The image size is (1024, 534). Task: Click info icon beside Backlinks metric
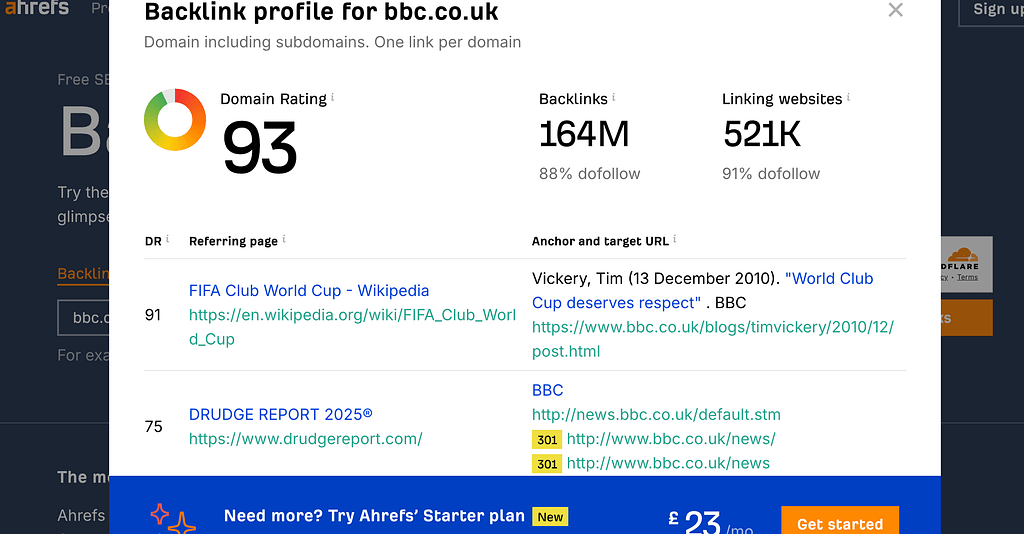pyautogui.click(x=614, y=98)
